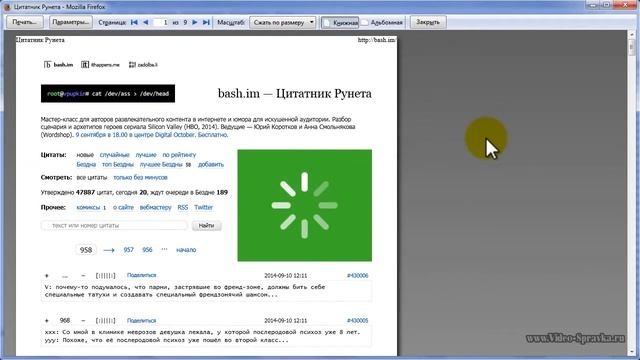Click plus vote on quote #430005

(x=47, y=320)
